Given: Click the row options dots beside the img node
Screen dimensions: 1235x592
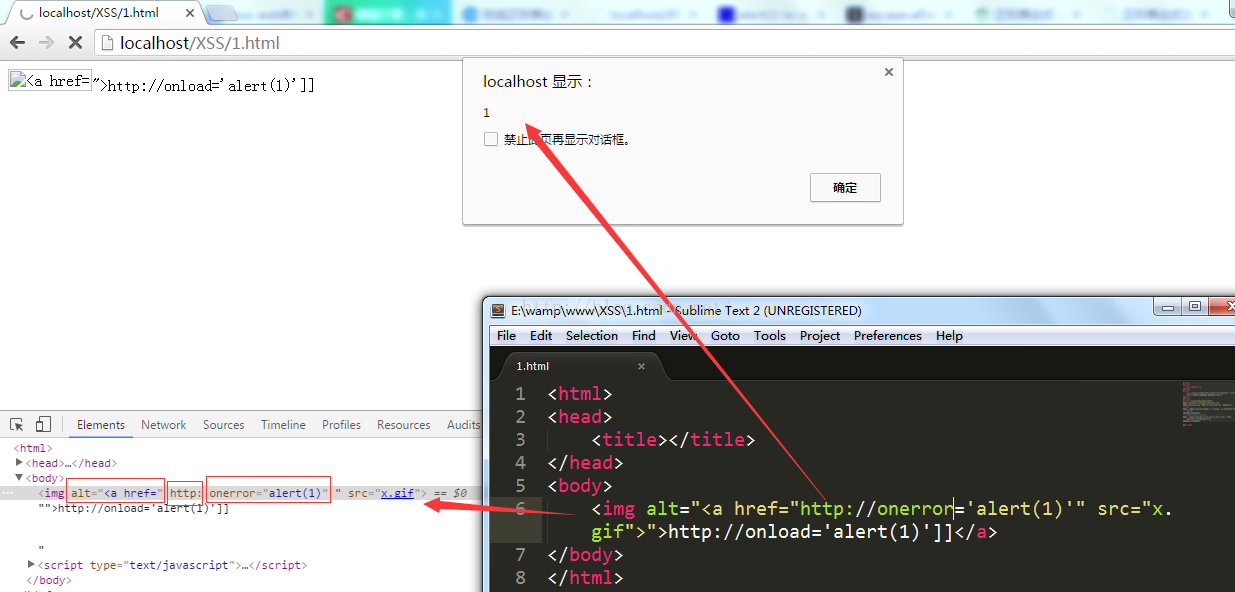Looking at the screenshot, I should pos(7,494).
